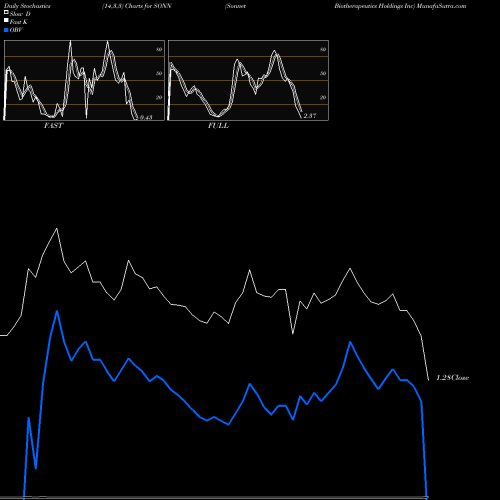Click the FULL chart label
The height and width of the screenshot is (500, 500).
218,126
